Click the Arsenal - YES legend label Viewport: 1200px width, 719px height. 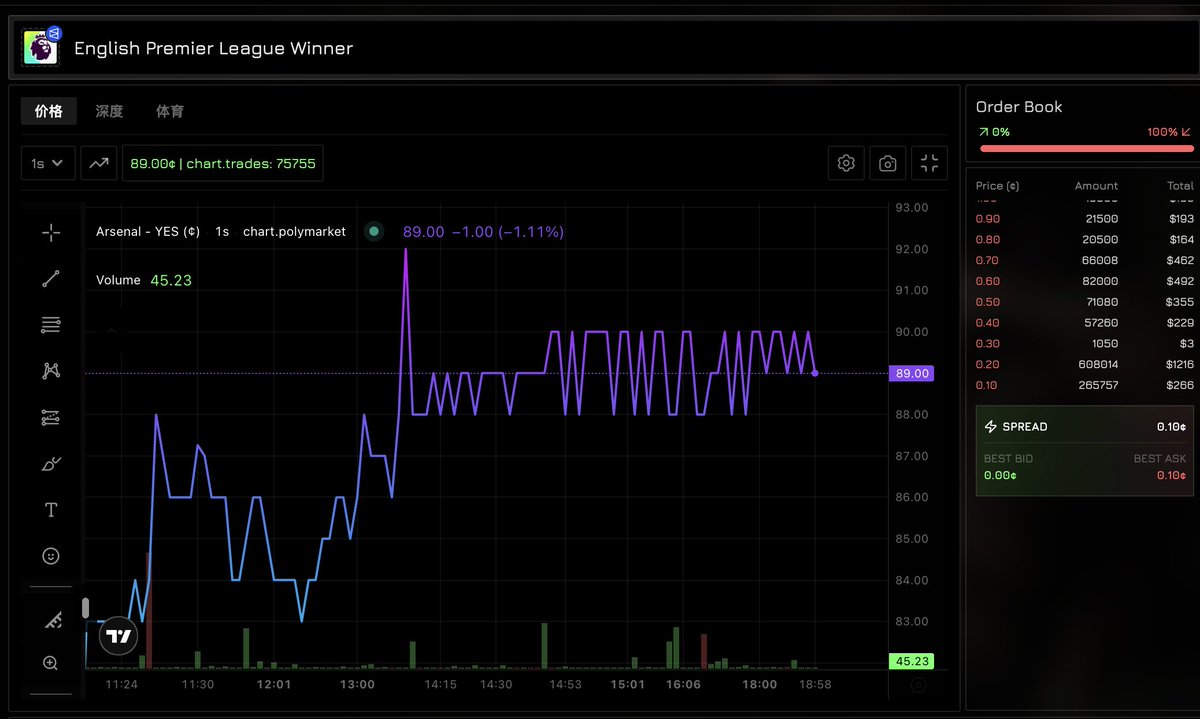tap(148, 231)
